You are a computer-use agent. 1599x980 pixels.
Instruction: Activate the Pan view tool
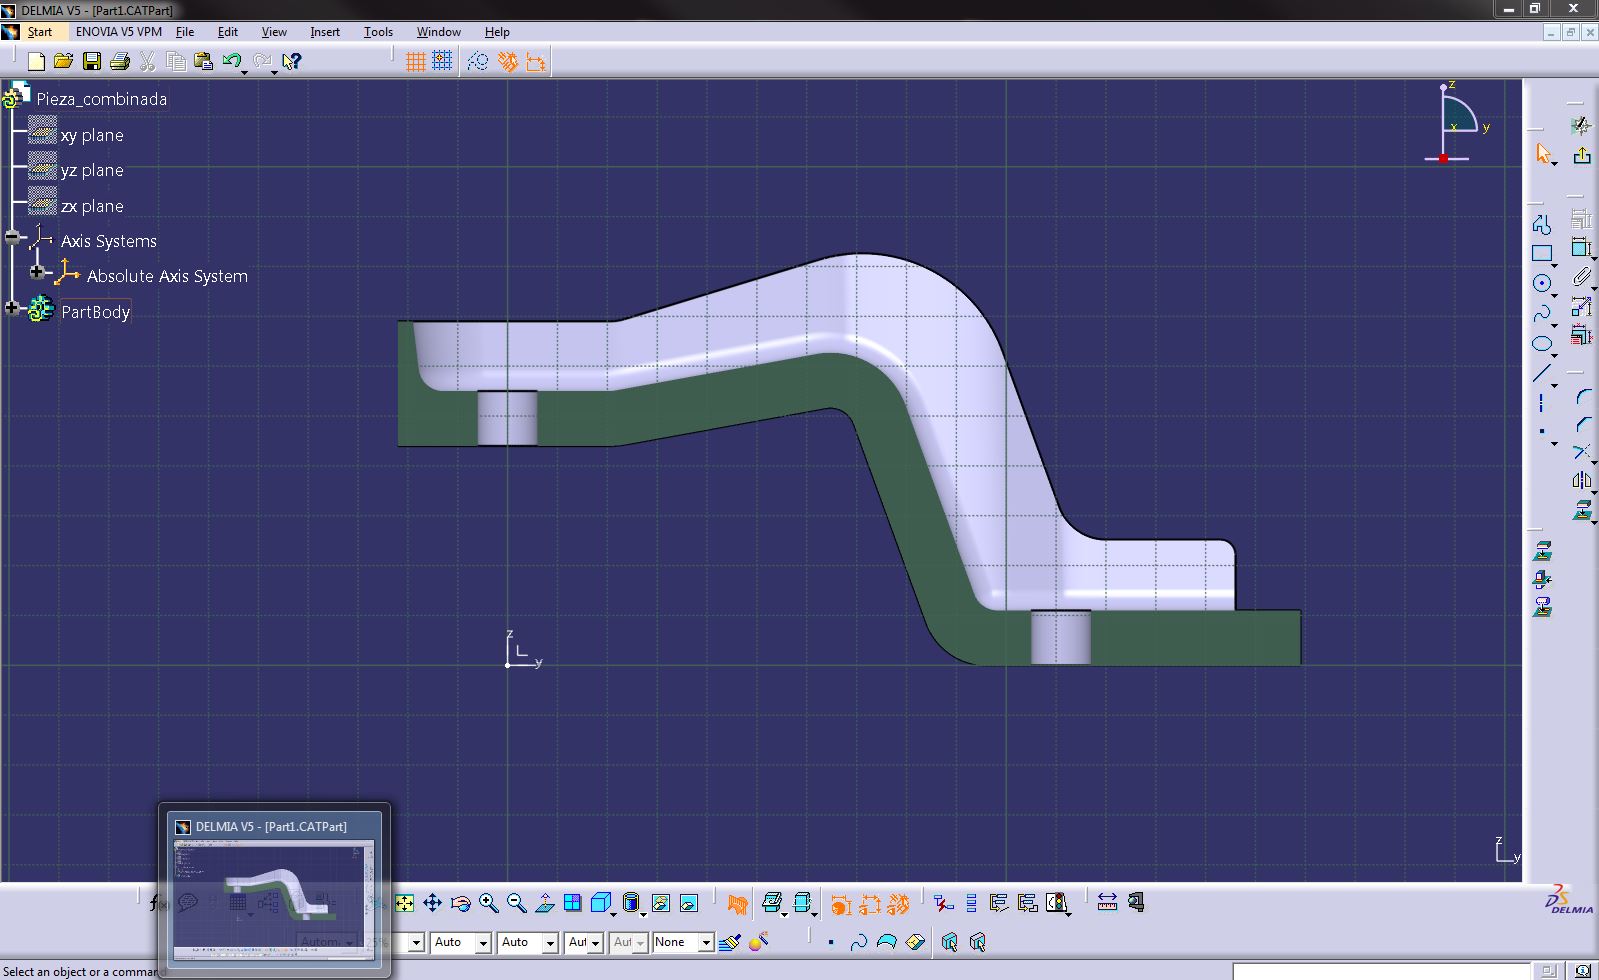click(x=432, y=903)
